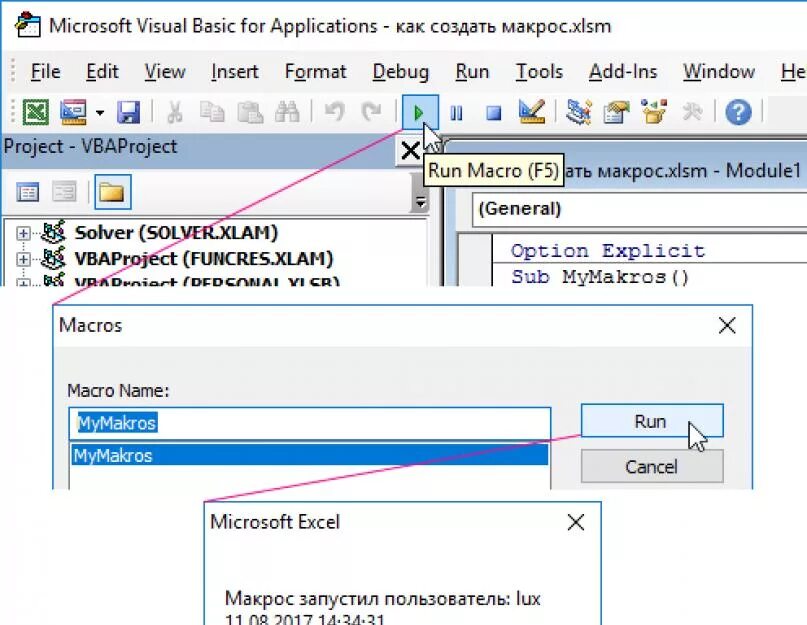Open Visual Basic Help question icon
807x625 pixels.
pos(739,112)
